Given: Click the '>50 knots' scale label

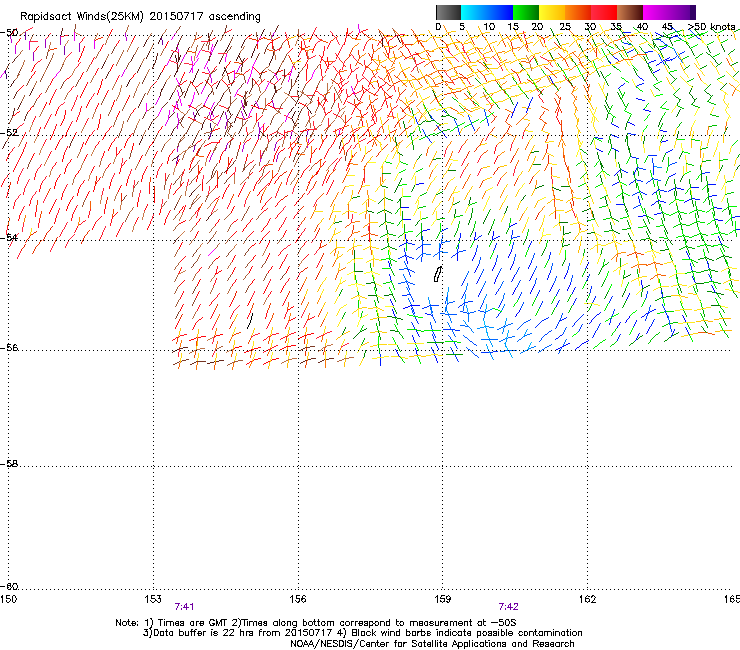Looking at the screenshot, I should tap(712, 27).
